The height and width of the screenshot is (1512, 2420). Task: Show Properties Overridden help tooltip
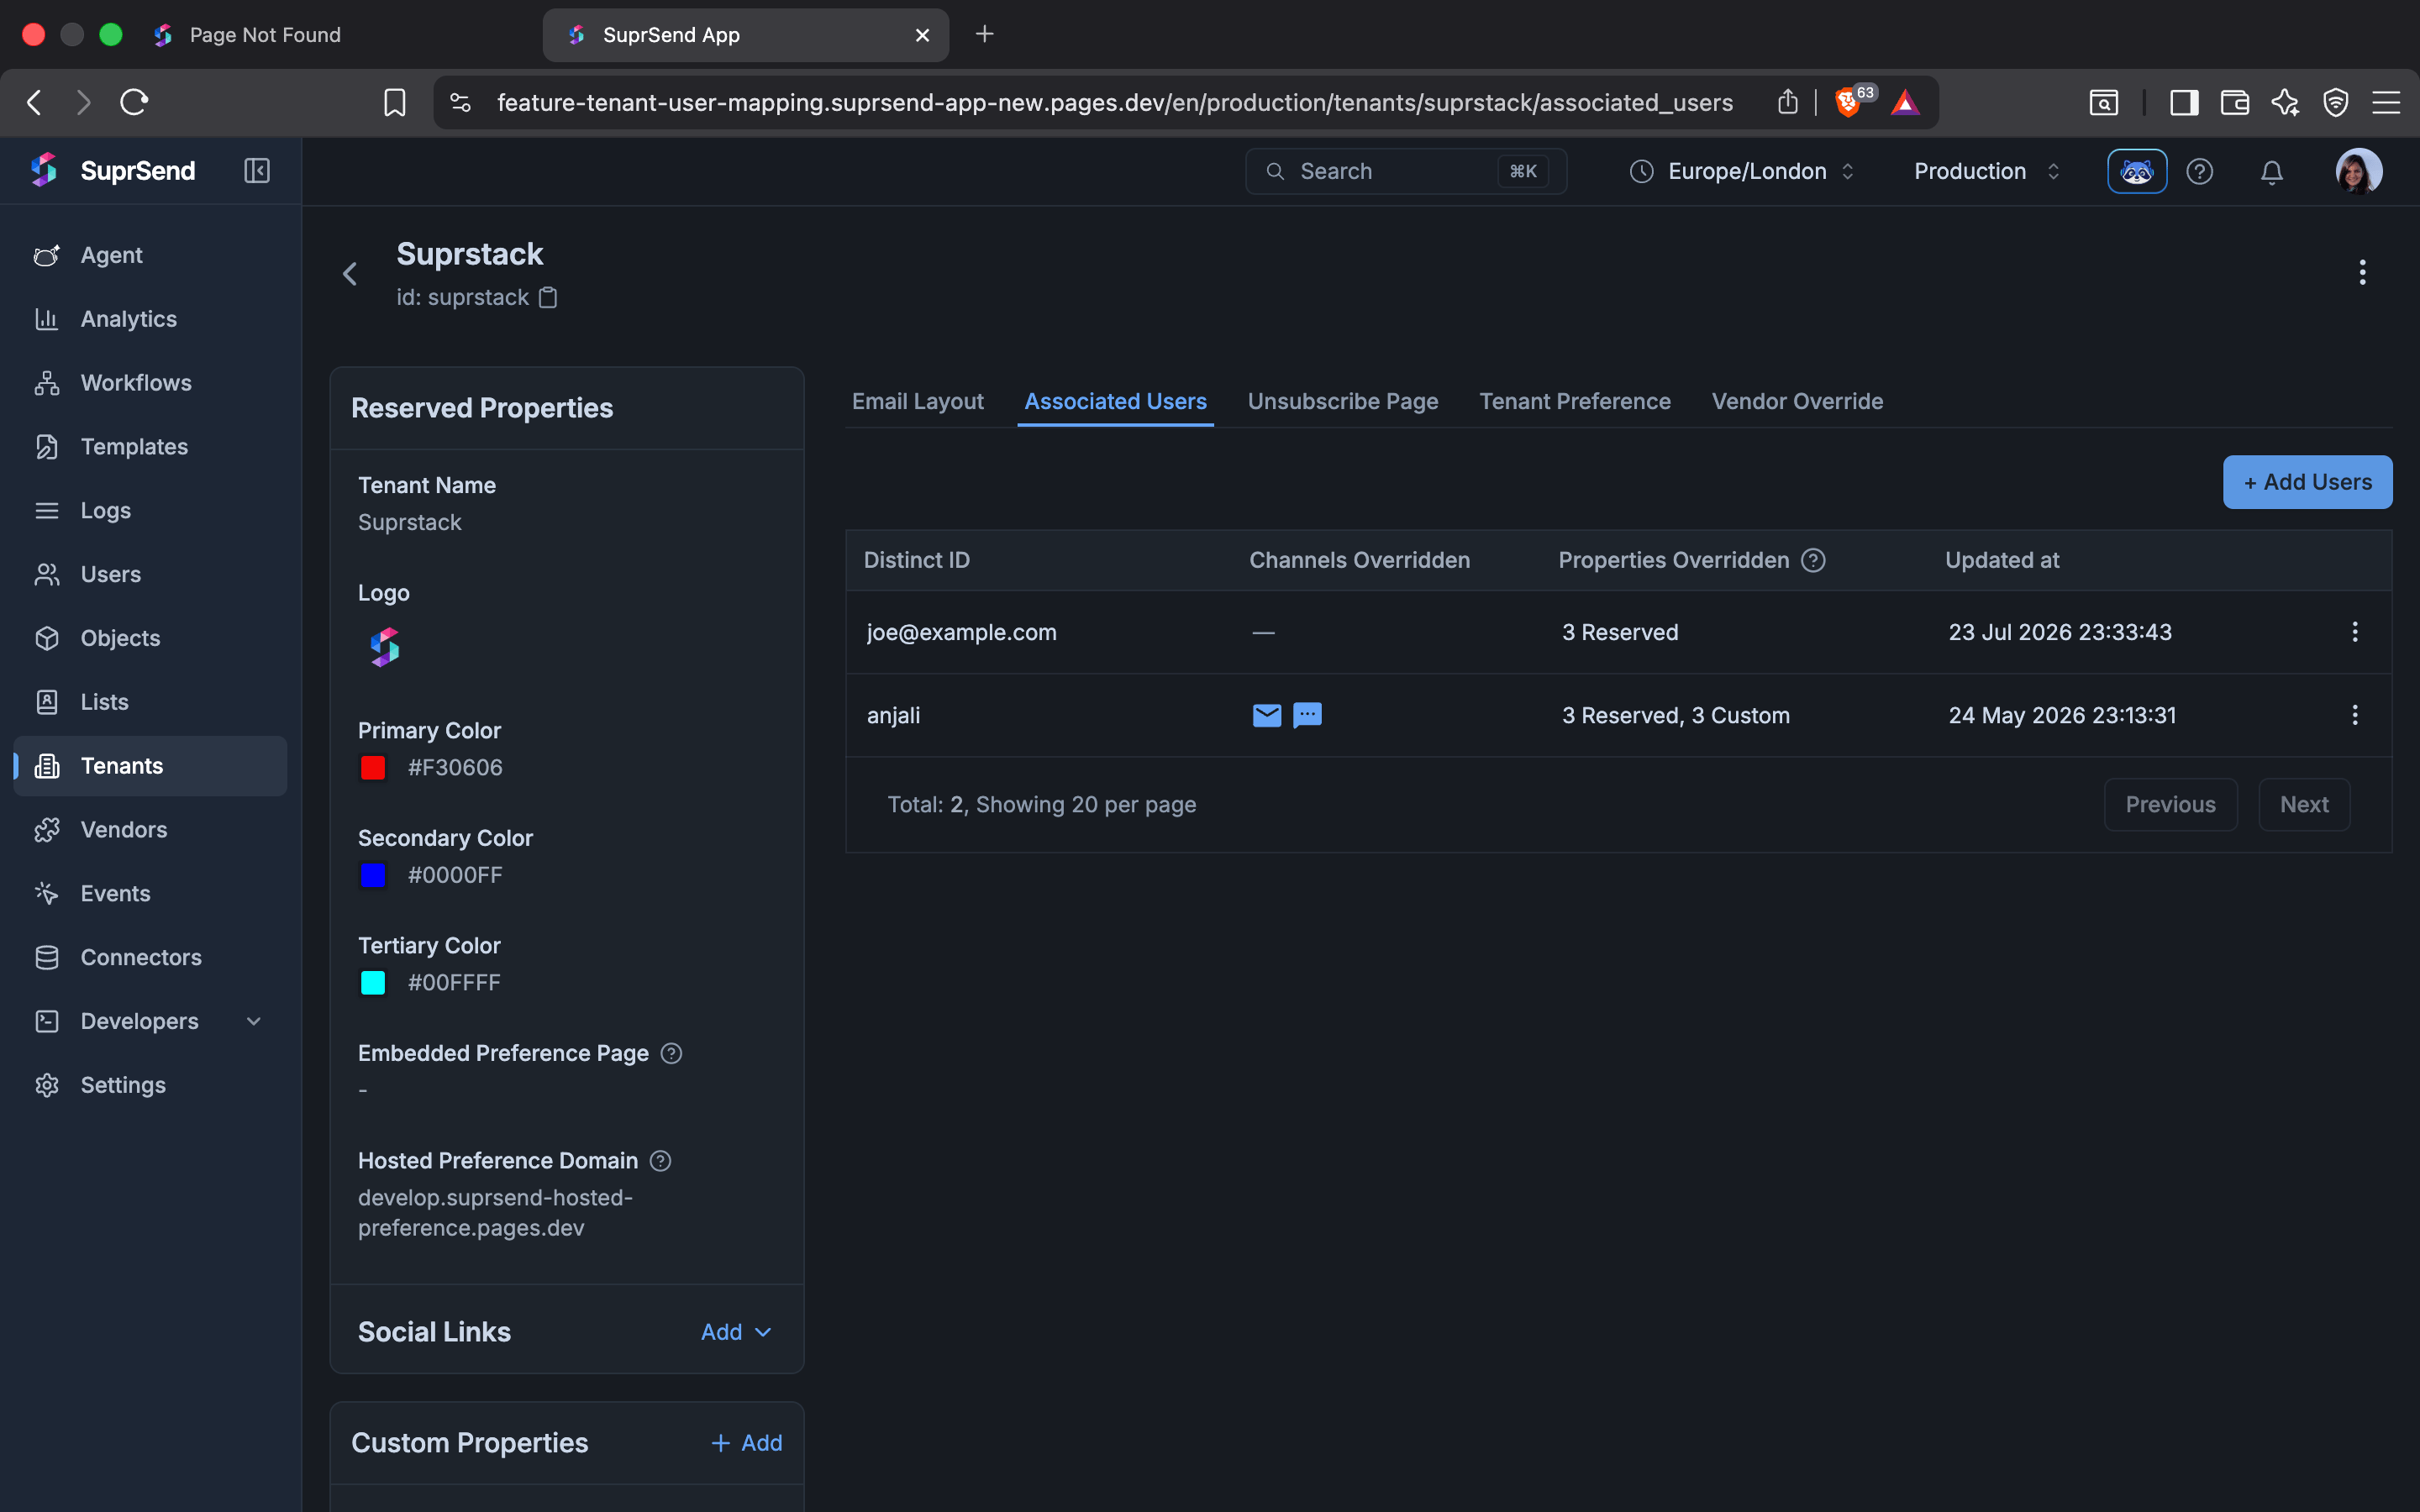click(x=1813, y=561)
